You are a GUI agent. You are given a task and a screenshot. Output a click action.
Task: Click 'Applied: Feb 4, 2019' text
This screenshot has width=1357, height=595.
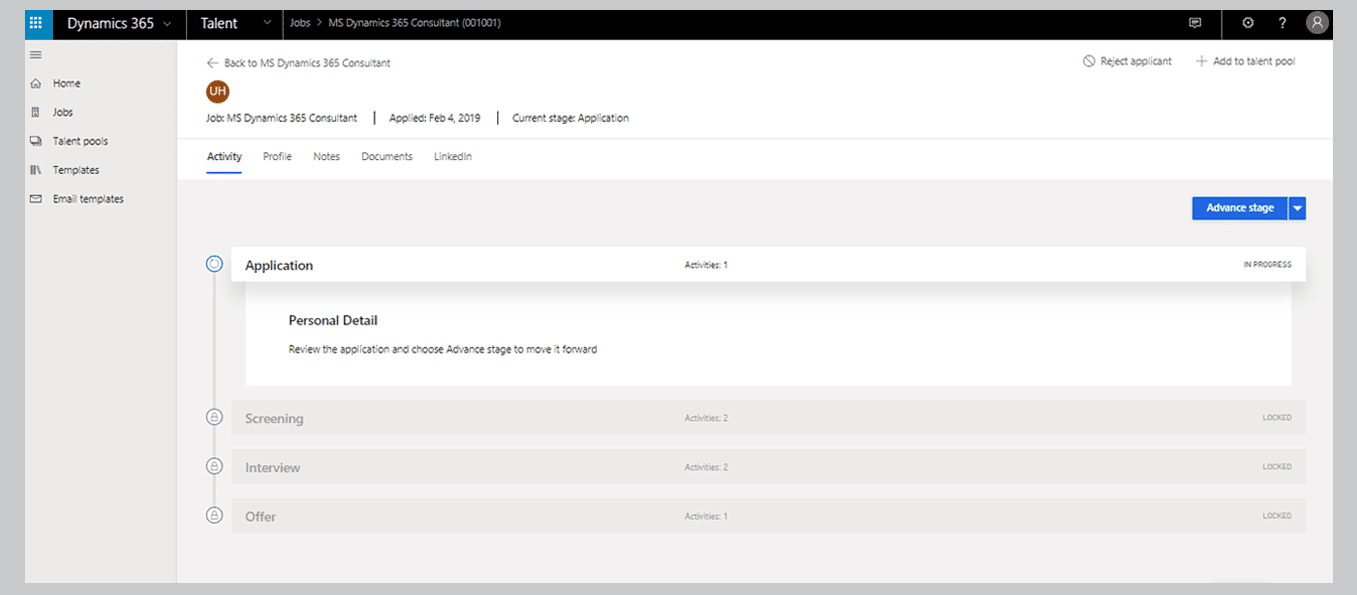(x=434, y=118)
